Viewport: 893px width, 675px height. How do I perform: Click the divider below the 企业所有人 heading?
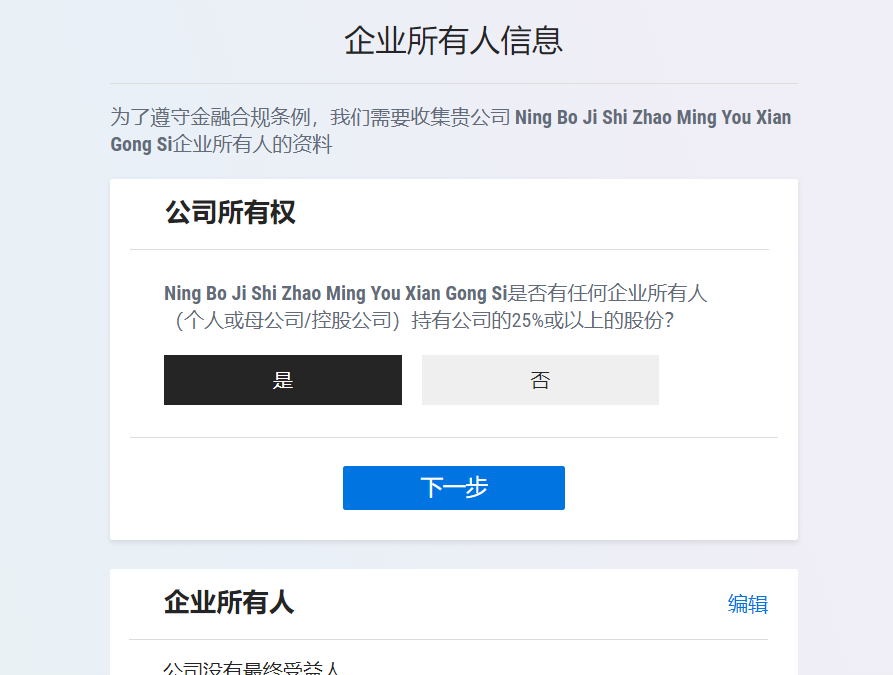[449, 640]
